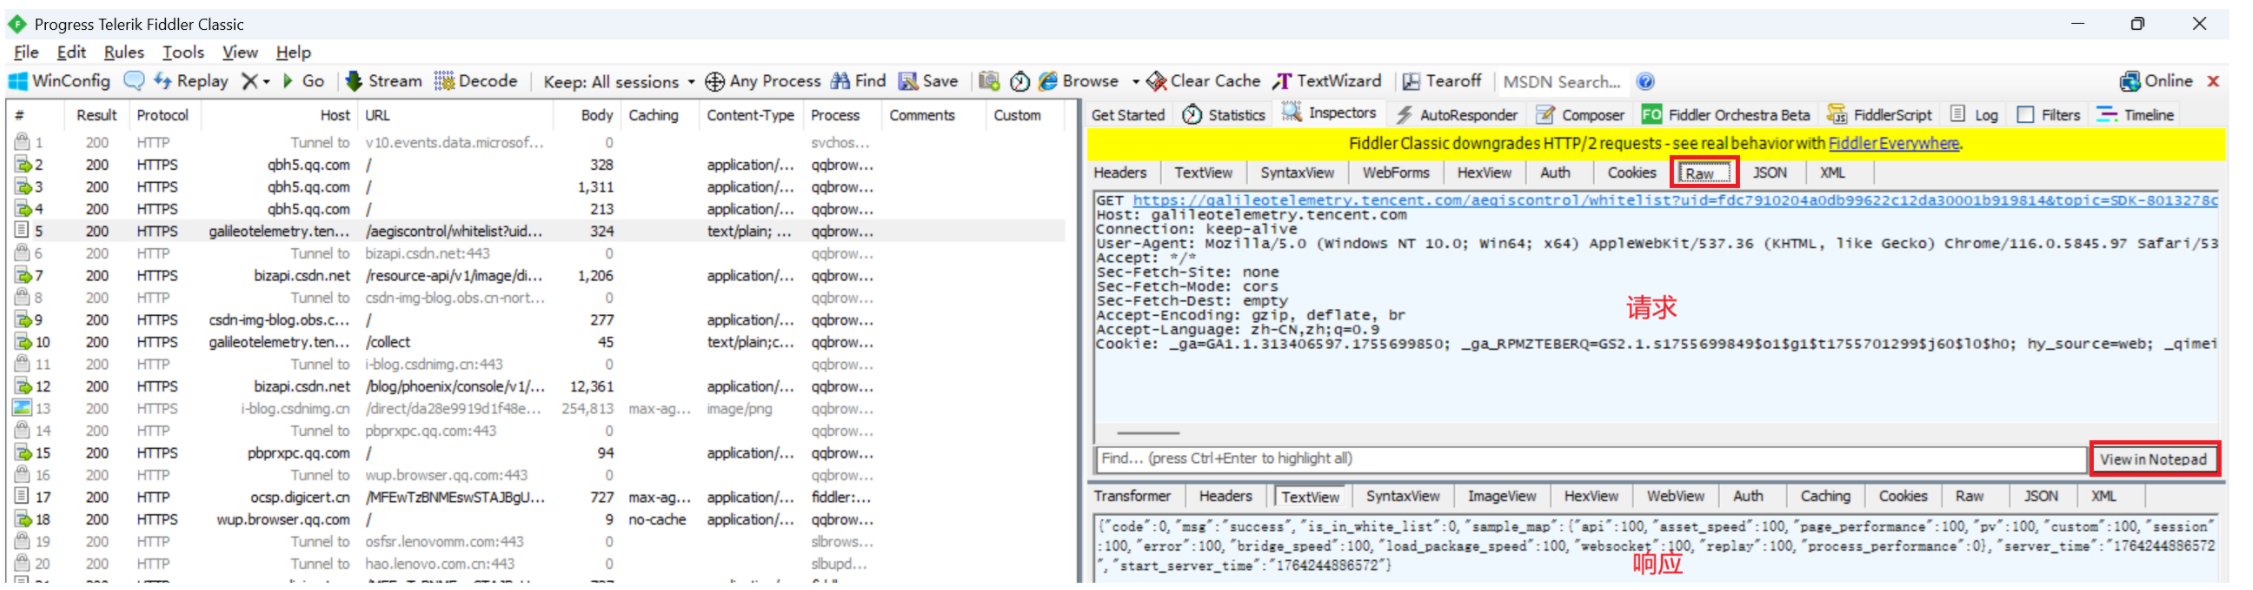Open Keep All sessions dropdown
This screenshot has width=2253, height=590.
[x=619, y=82]
